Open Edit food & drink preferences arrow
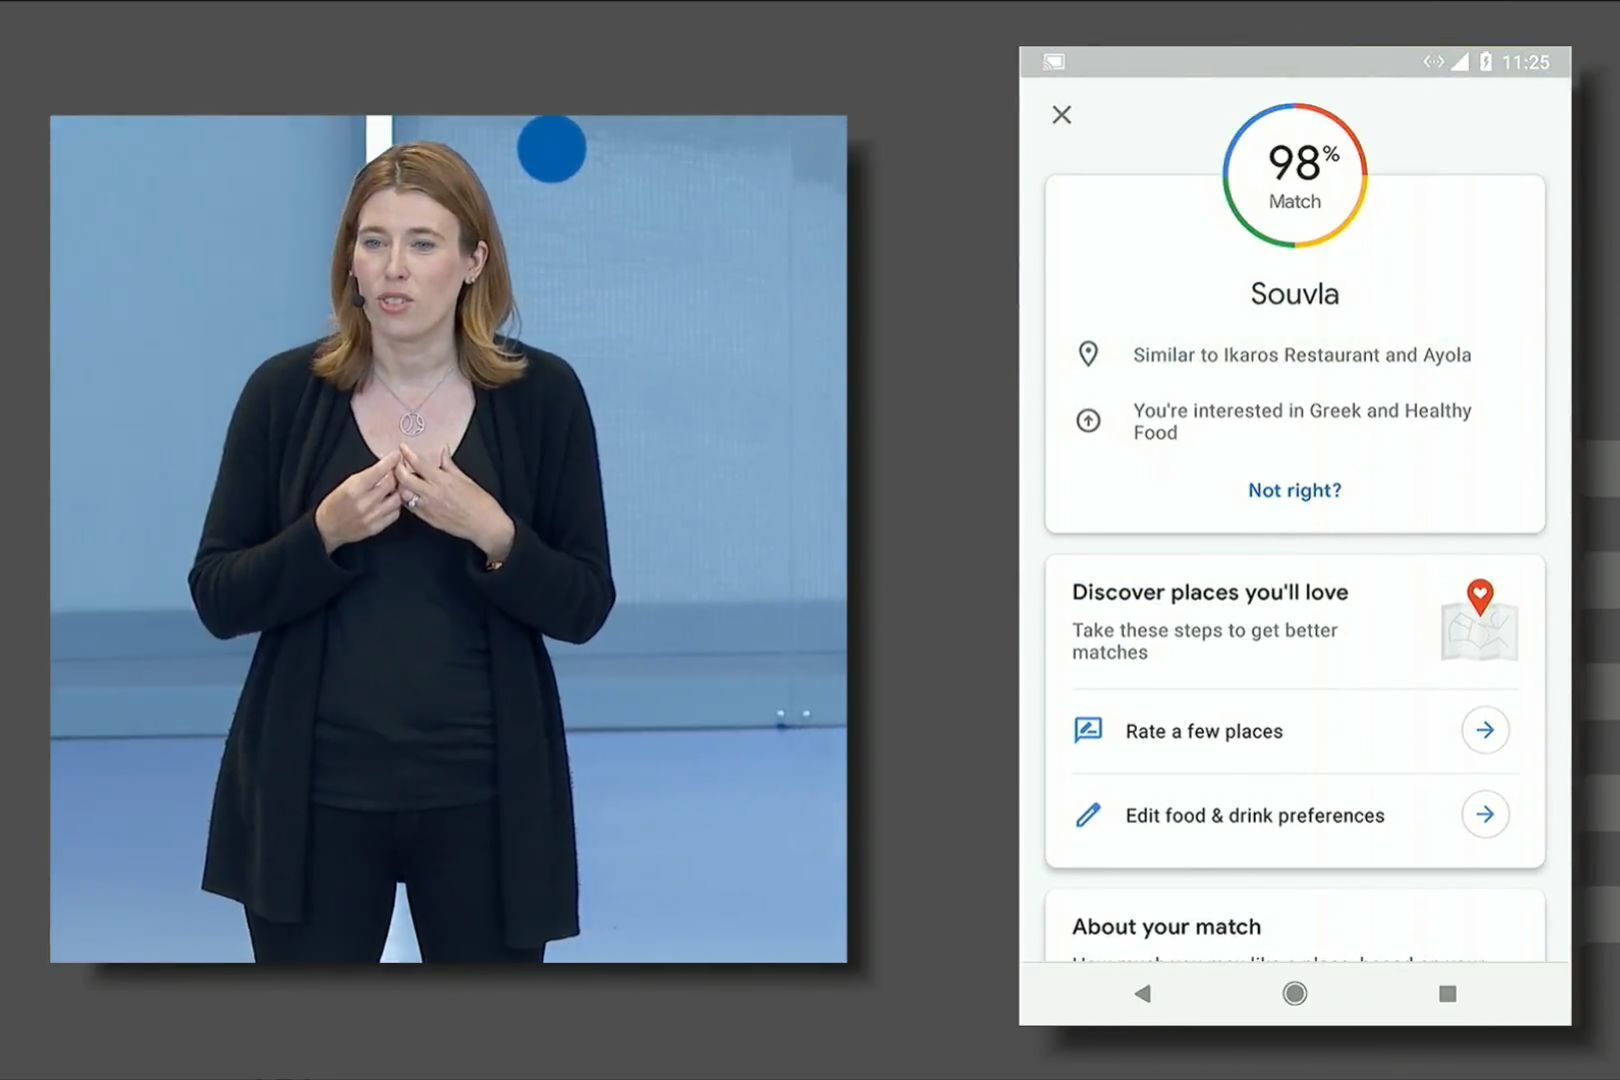 1485,815
